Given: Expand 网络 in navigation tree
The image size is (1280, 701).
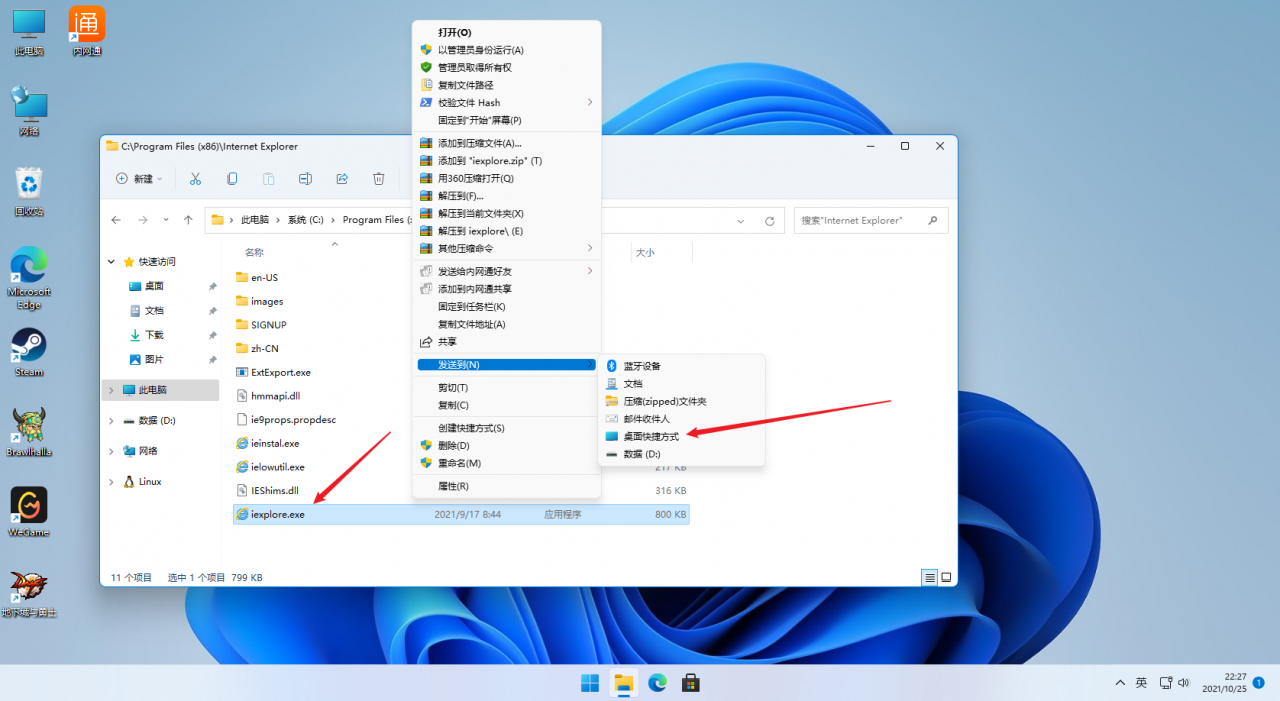Looking at the screenshot, I should tap(112, 451).
